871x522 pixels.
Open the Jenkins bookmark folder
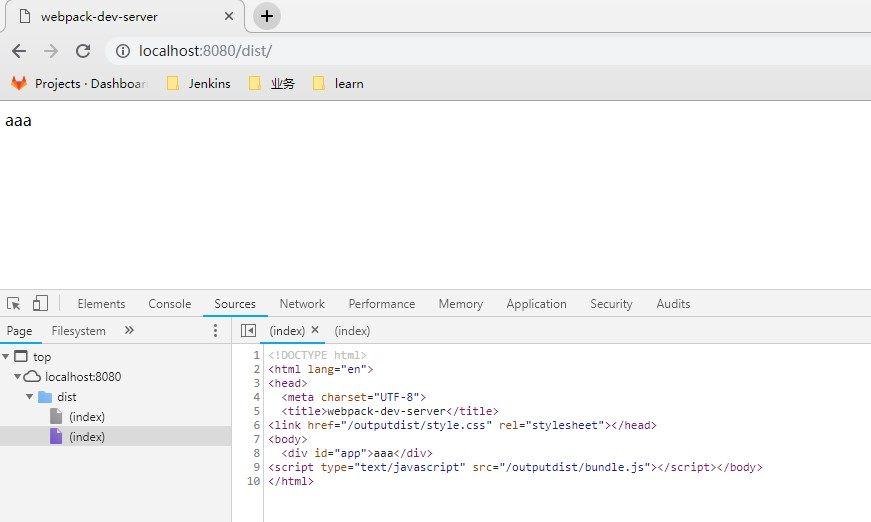199,83
